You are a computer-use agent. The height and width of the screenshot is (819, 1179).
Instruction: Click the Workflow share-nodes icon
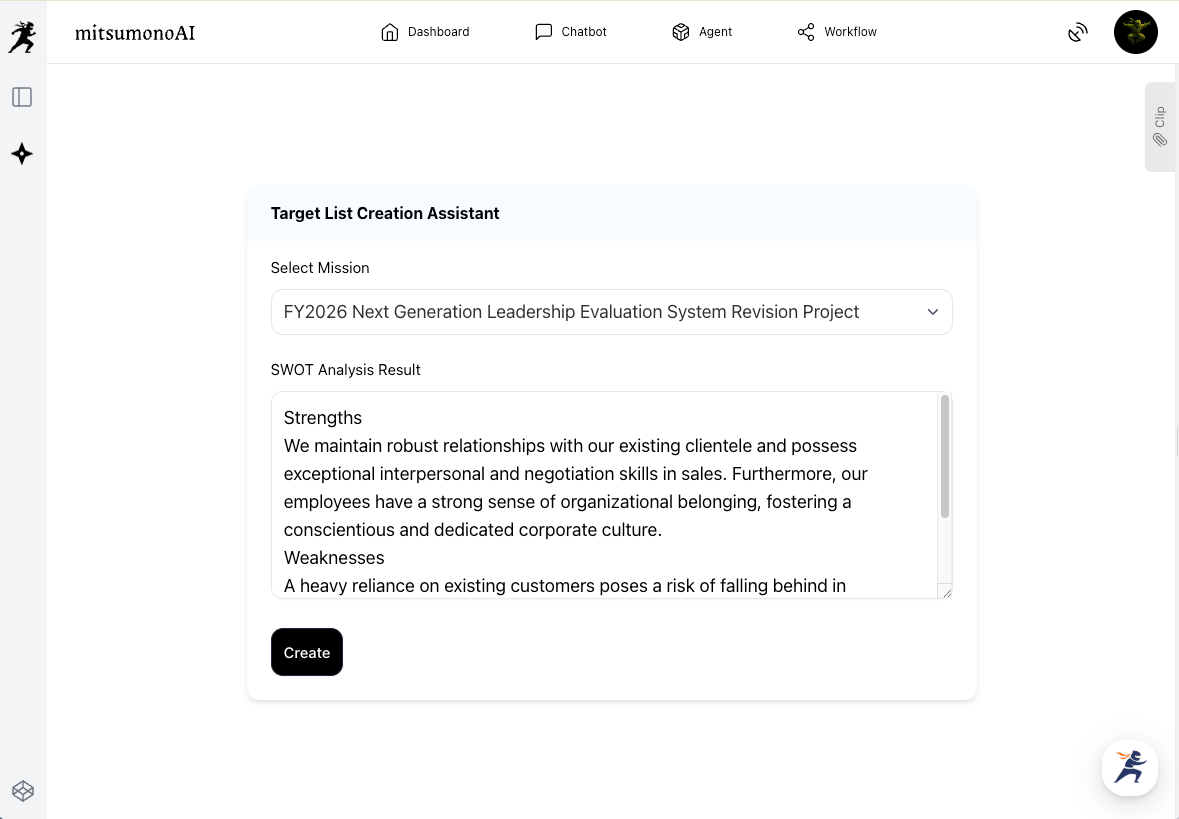pyautogui.click(x=806, y=32)
